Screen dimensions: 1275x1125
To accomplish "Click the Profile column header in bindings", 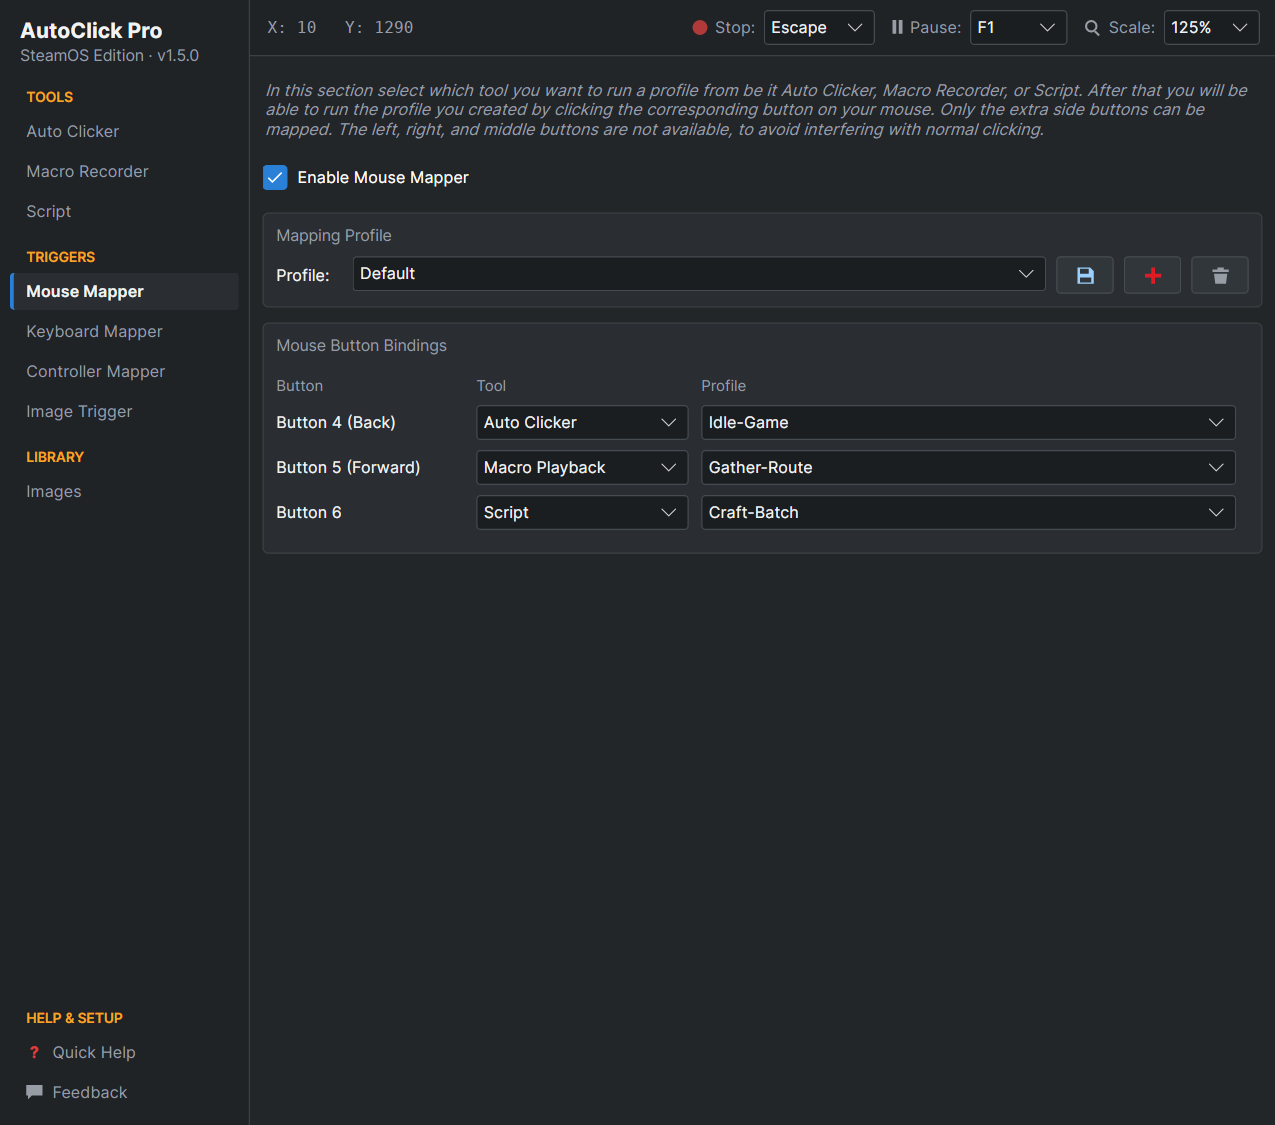I will click(724, 385).
